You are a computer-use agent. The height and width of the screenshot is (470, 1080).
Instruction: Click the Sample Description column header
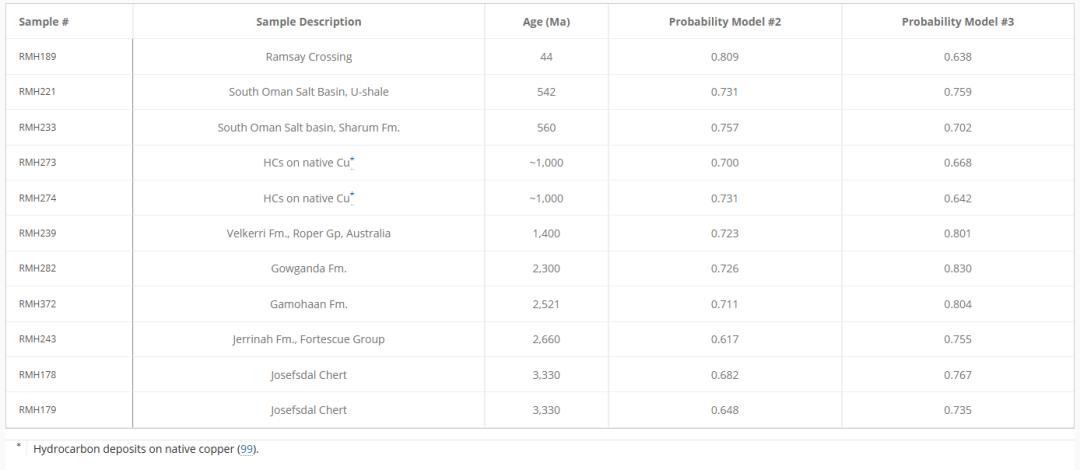pos(308,22)
